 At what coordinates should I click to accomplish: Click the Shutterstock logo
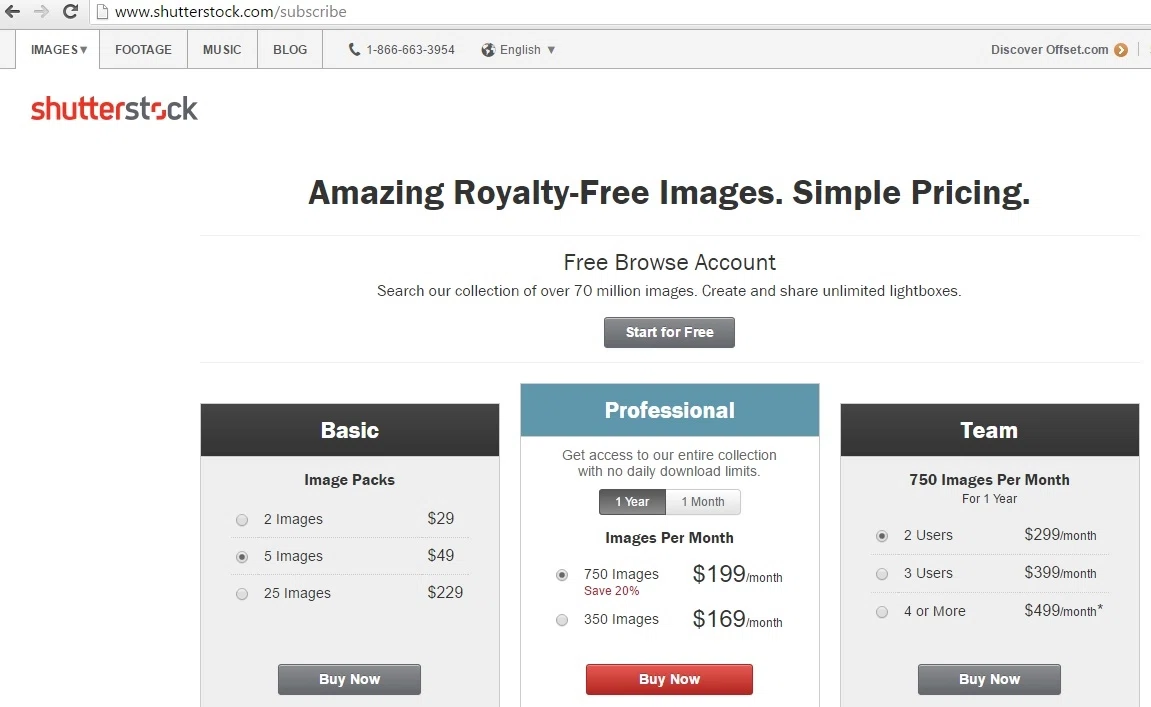[114, 109]
